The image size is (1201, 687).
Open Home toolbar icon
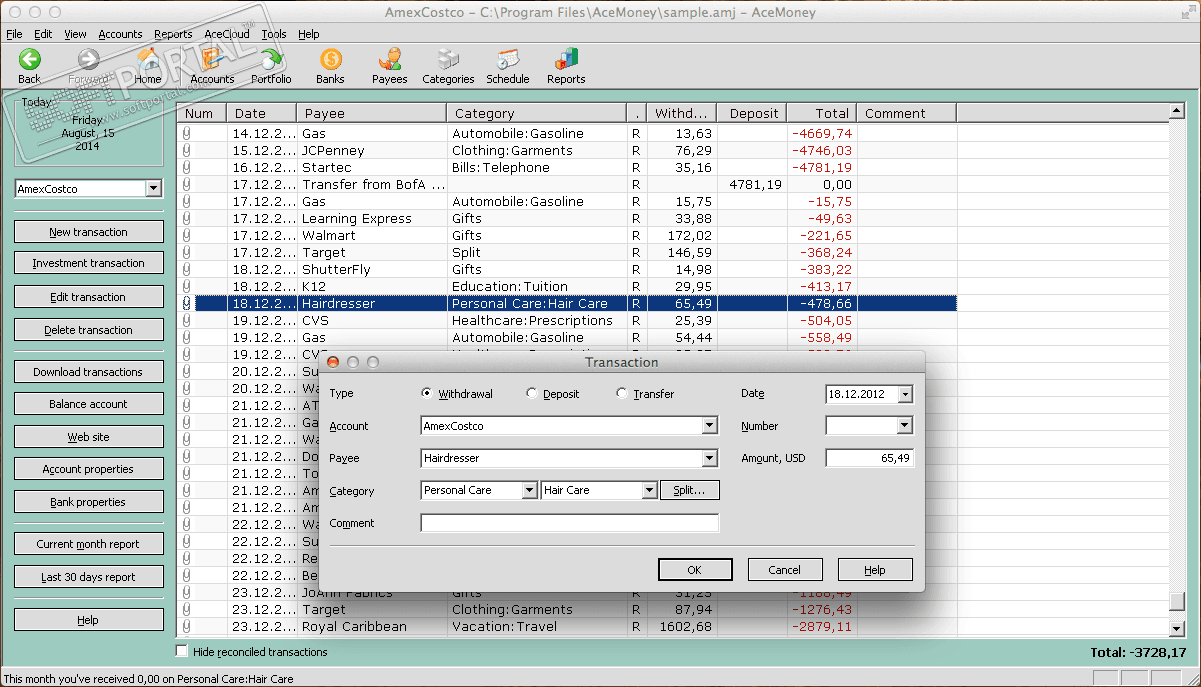[148, 66]
